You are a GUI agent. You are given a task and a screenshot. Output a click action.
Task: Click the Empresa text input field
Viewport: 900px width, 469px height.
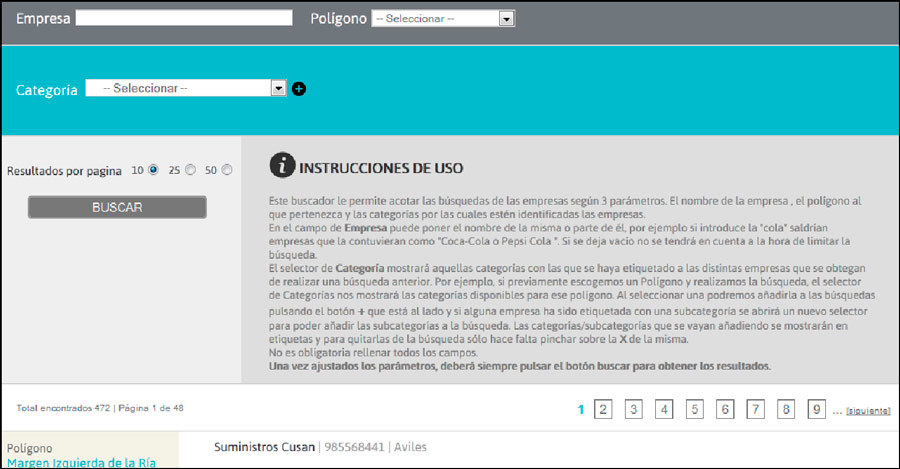click(x=184, y=18)
